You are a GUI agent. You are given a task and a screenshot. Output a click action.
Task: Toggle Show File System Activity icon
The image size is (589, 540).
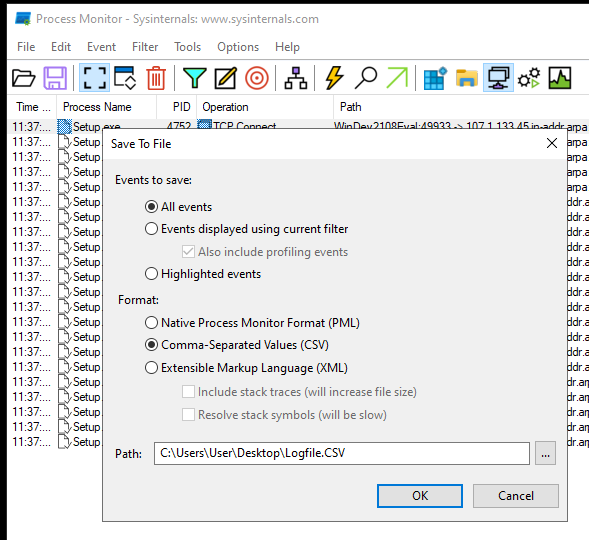(467, 78)
